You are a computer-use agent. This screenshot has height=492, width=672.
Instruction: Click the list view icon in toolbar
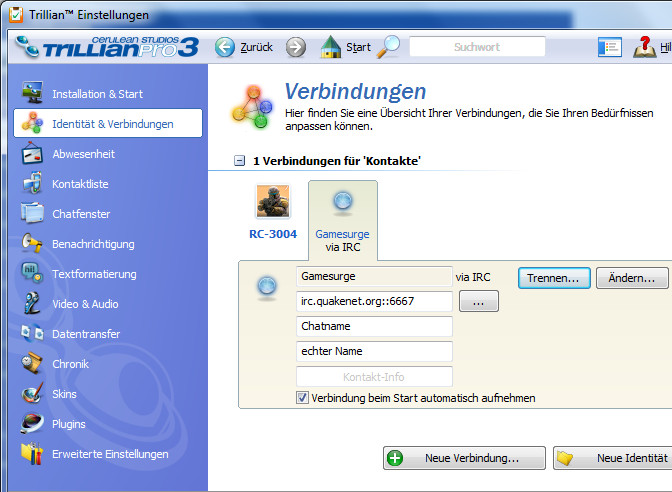pos(610,47)
